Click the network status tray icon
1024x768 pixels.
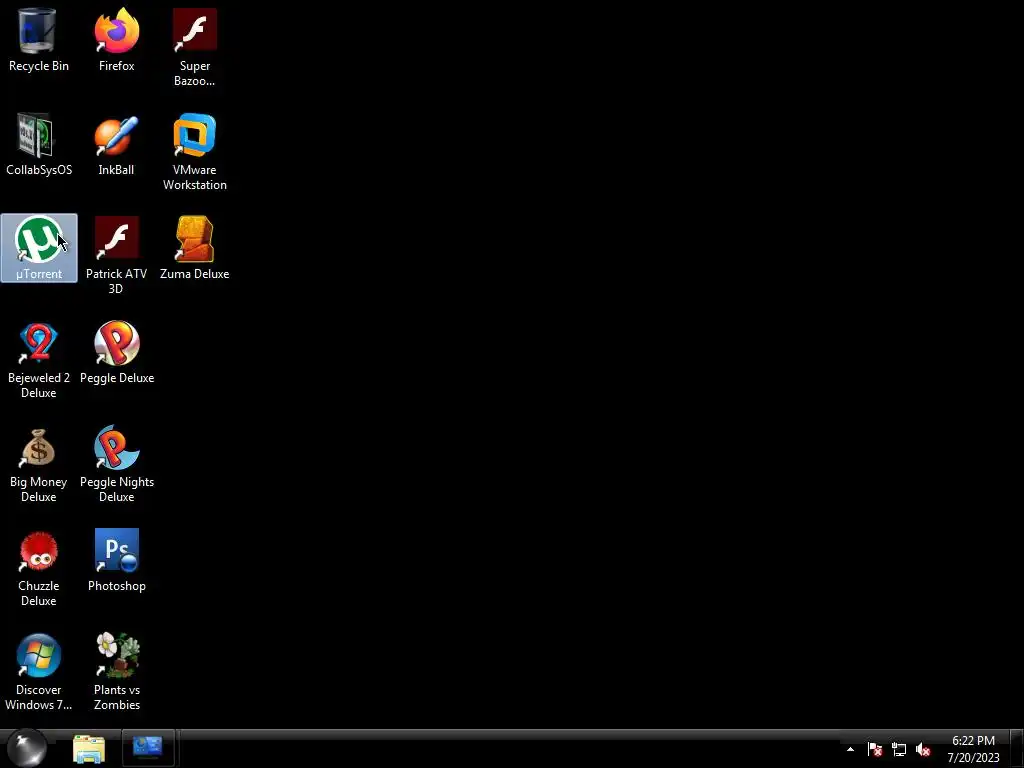[899, 749]
